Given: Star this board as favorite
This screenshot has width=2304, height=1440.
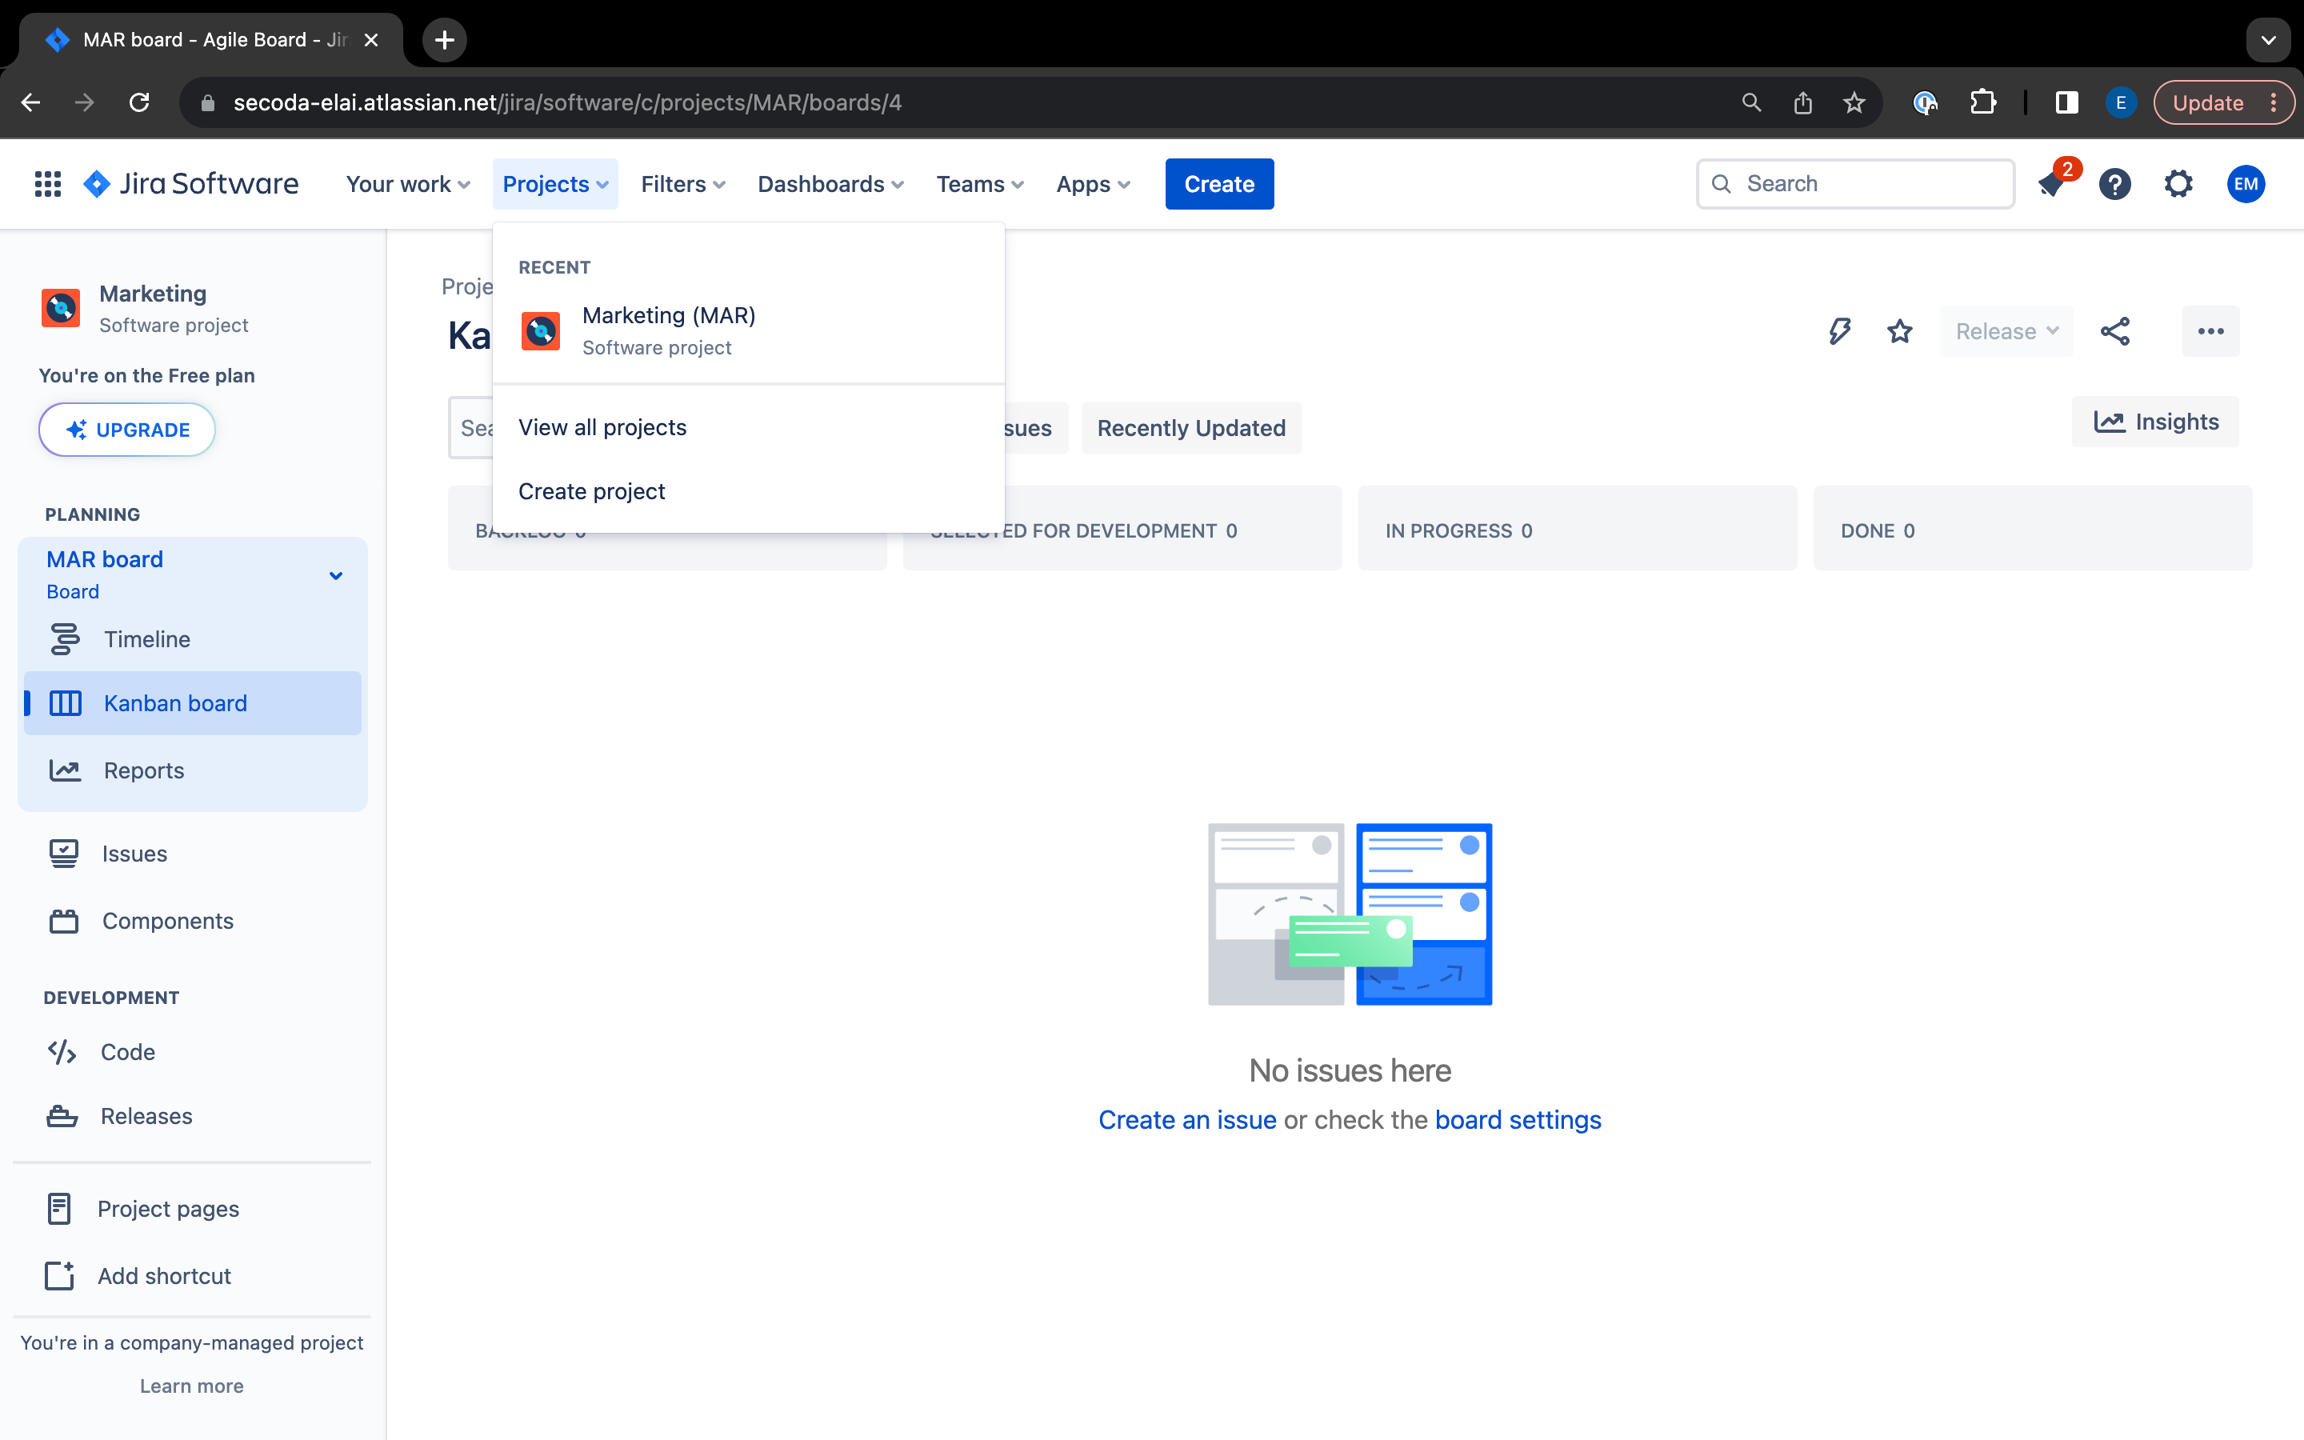Looking at the screenshot, I should (x=1899, y=331).
